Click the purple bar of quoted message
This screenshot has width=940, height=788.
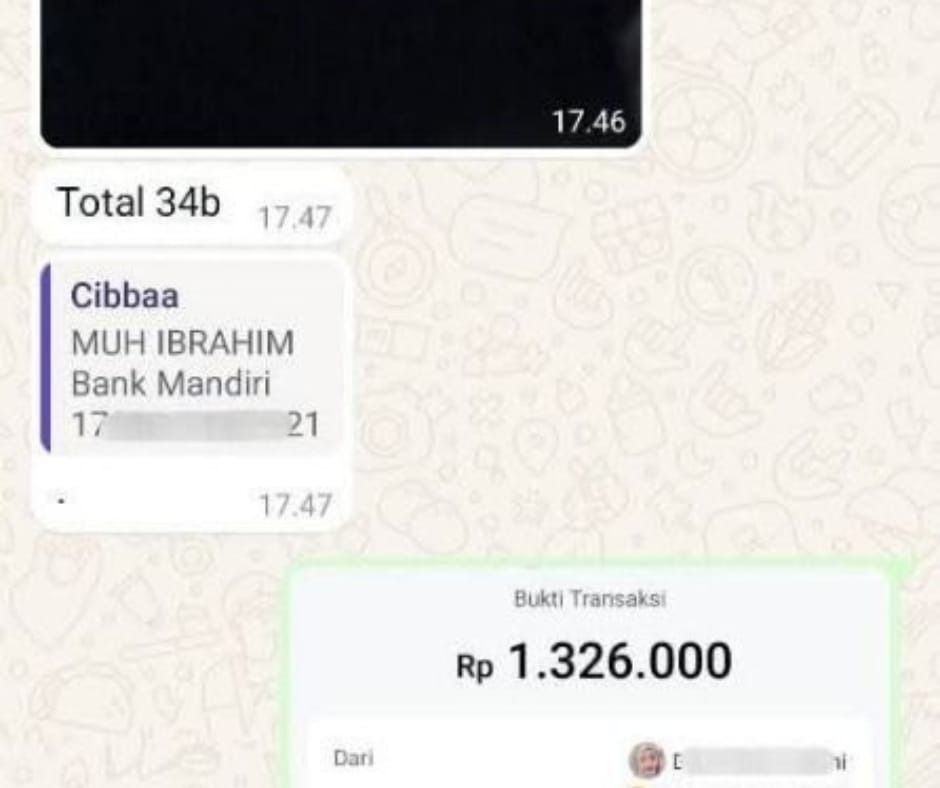click(45, 359)
